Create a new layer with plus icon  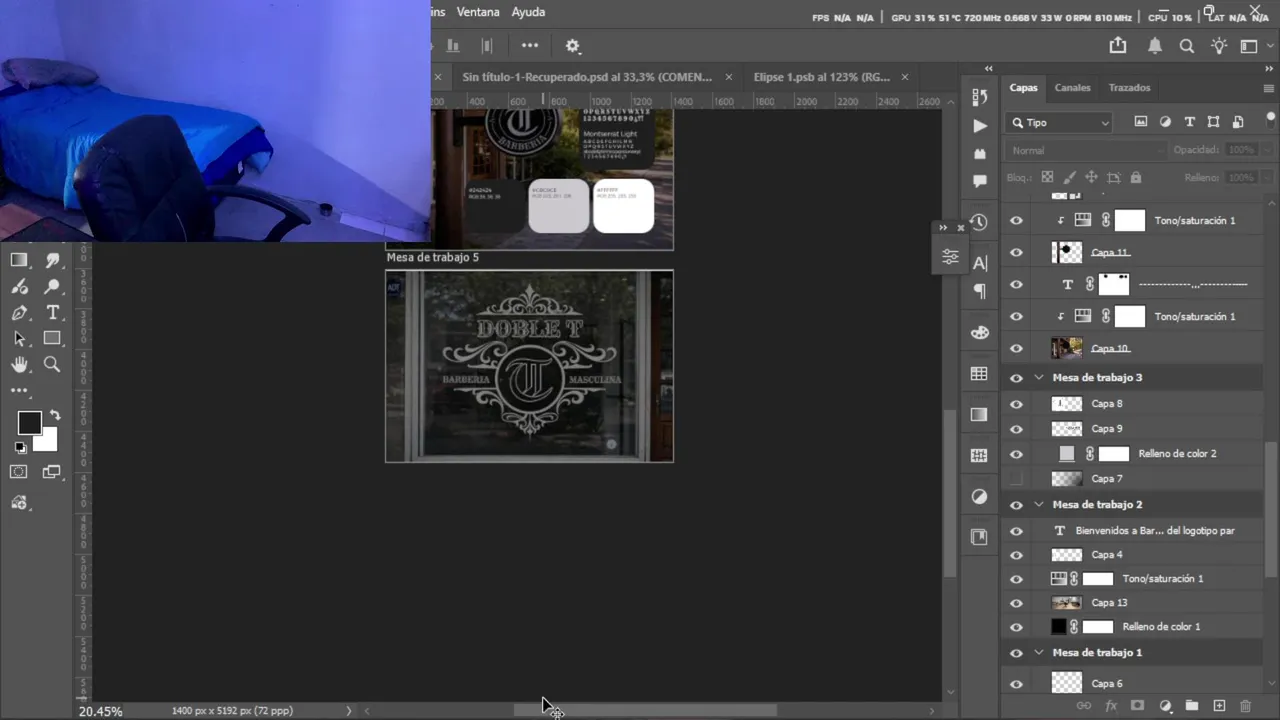(1219, 706)
